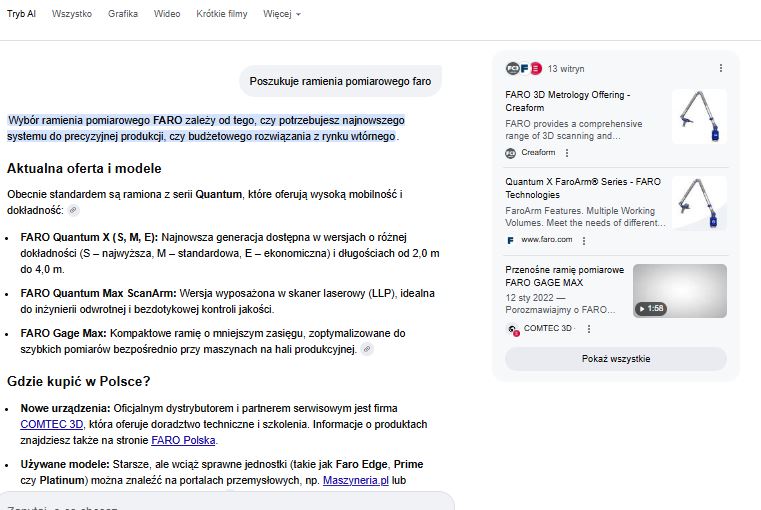Click the Creaform favicon in the first source card
Viewport: 761px width, 510px height.
pos(511,153)
